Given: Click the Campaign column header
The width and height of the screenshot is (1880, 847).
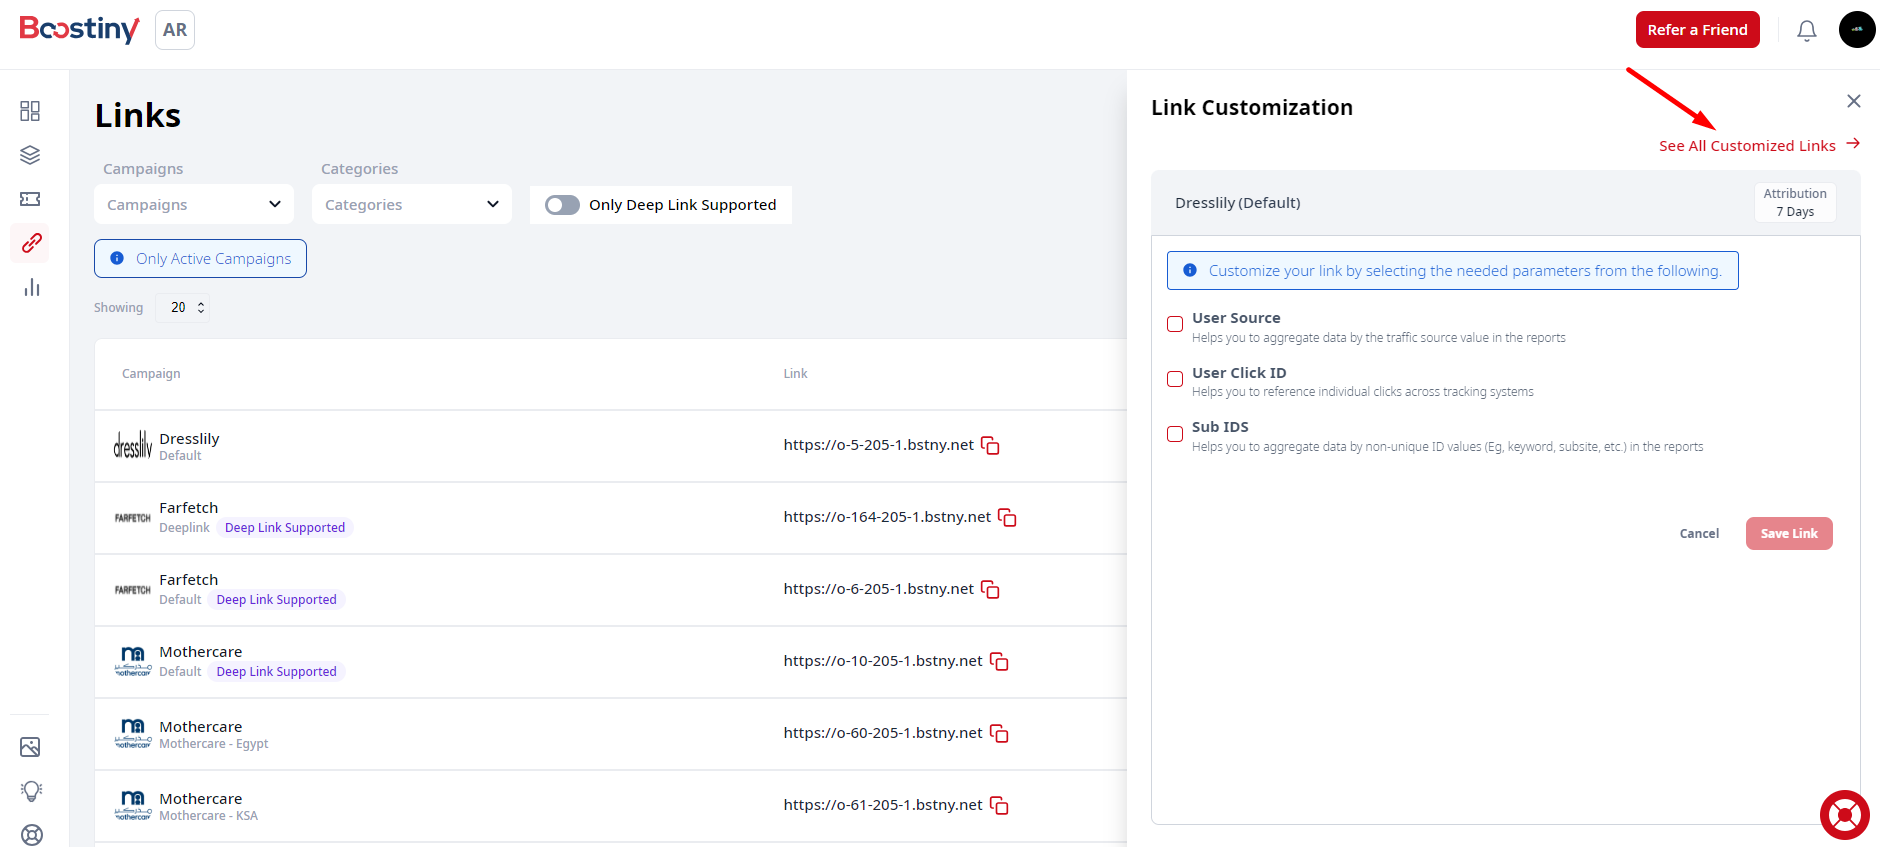Looking at the screenshot, I should 151,374.
